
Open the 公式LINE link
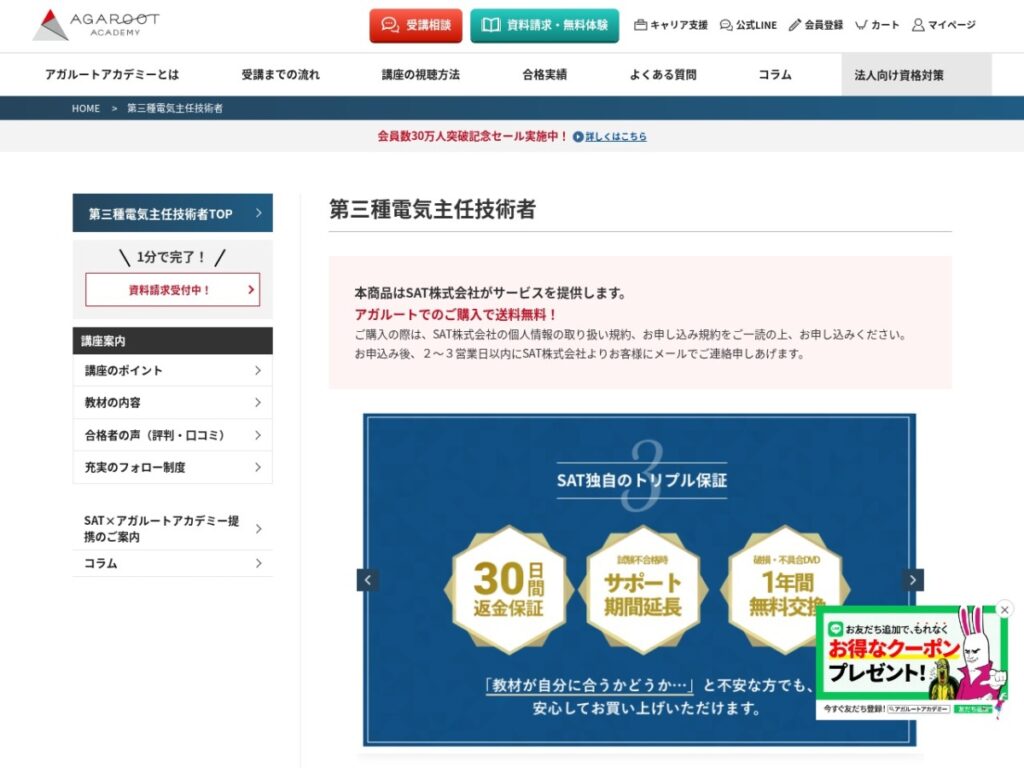pyautogui.click(x=748, y=25)
